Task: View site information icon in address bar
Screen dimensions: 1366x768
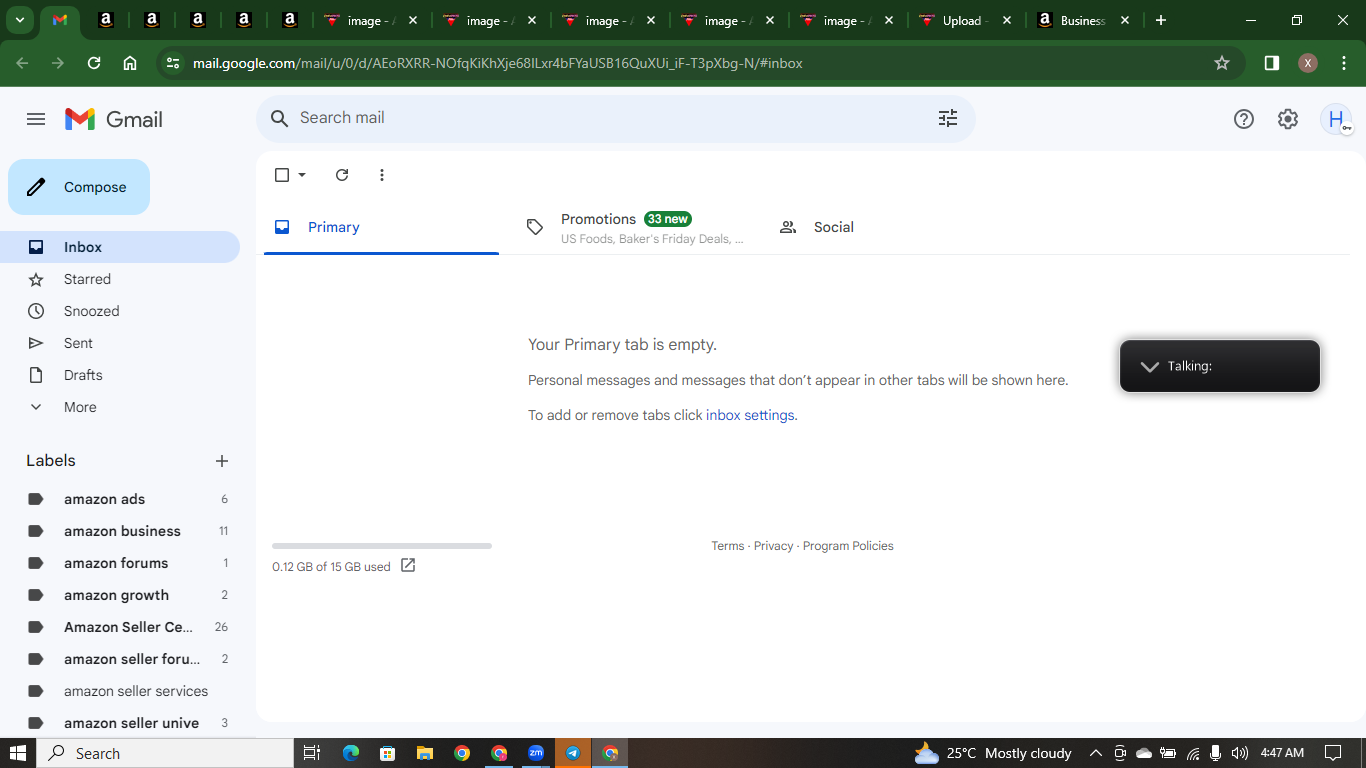Action: click(173, 63)
